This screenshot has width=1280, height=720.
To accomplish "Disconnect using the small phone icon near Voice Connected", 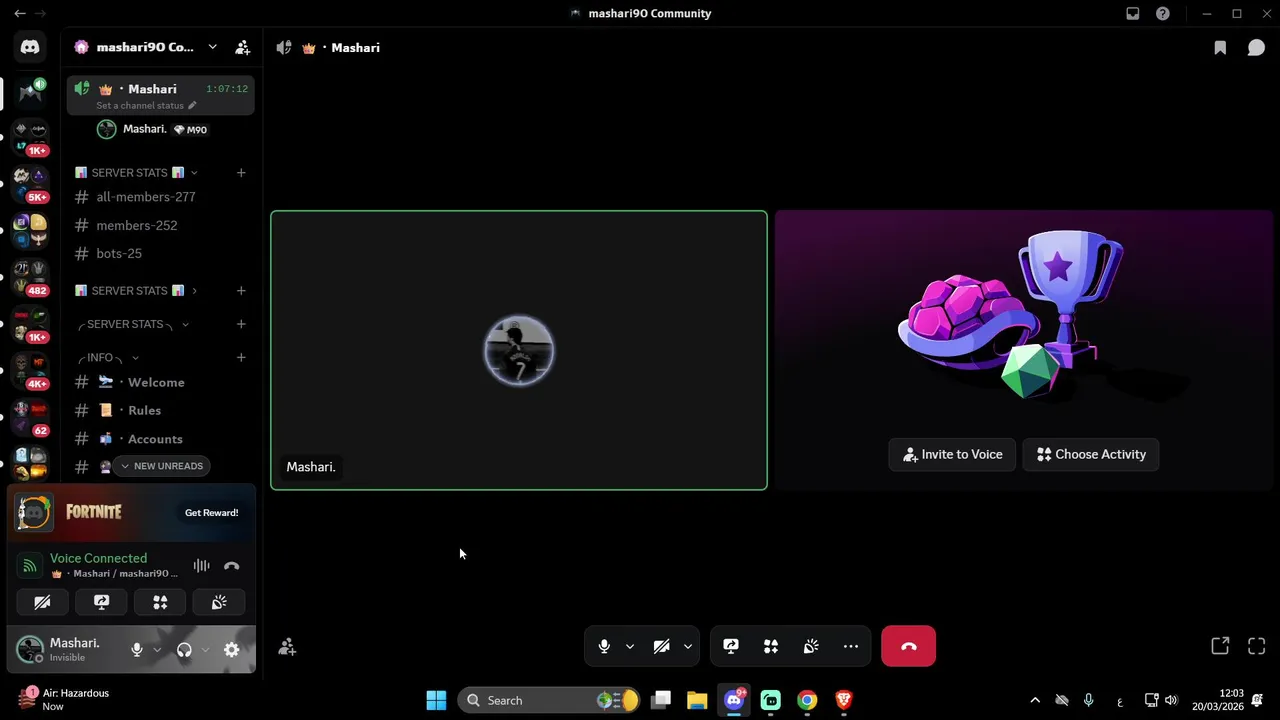I will [232, 566].
